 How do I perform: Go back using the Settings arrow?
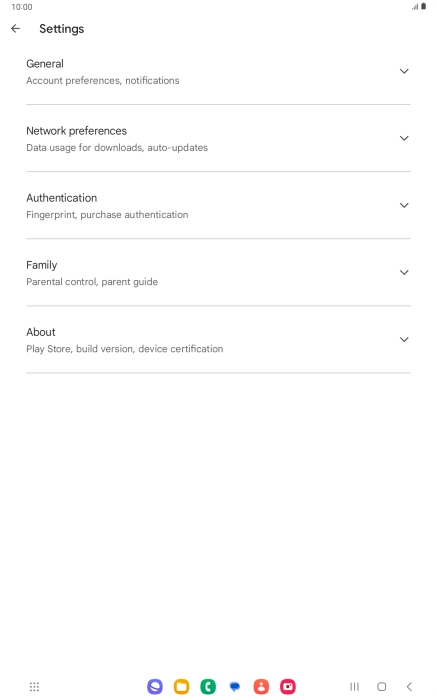click(x=16, y=29)
